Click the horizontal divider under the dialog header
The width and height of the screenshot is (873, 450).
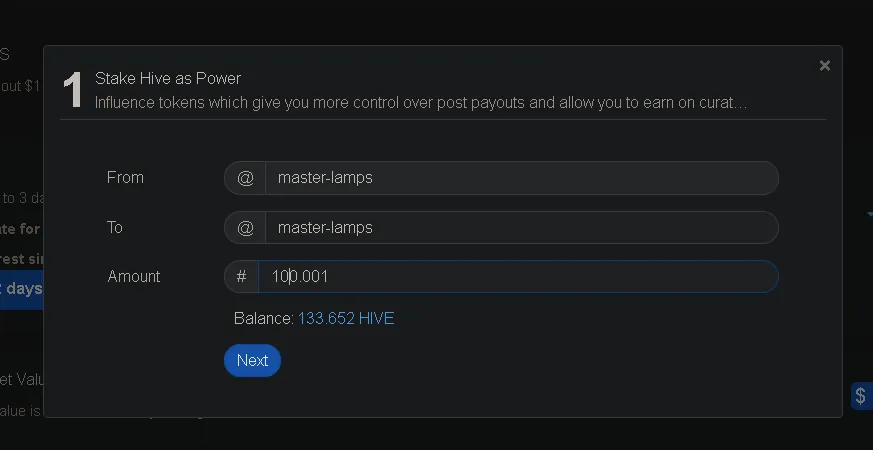click(443, 120)
